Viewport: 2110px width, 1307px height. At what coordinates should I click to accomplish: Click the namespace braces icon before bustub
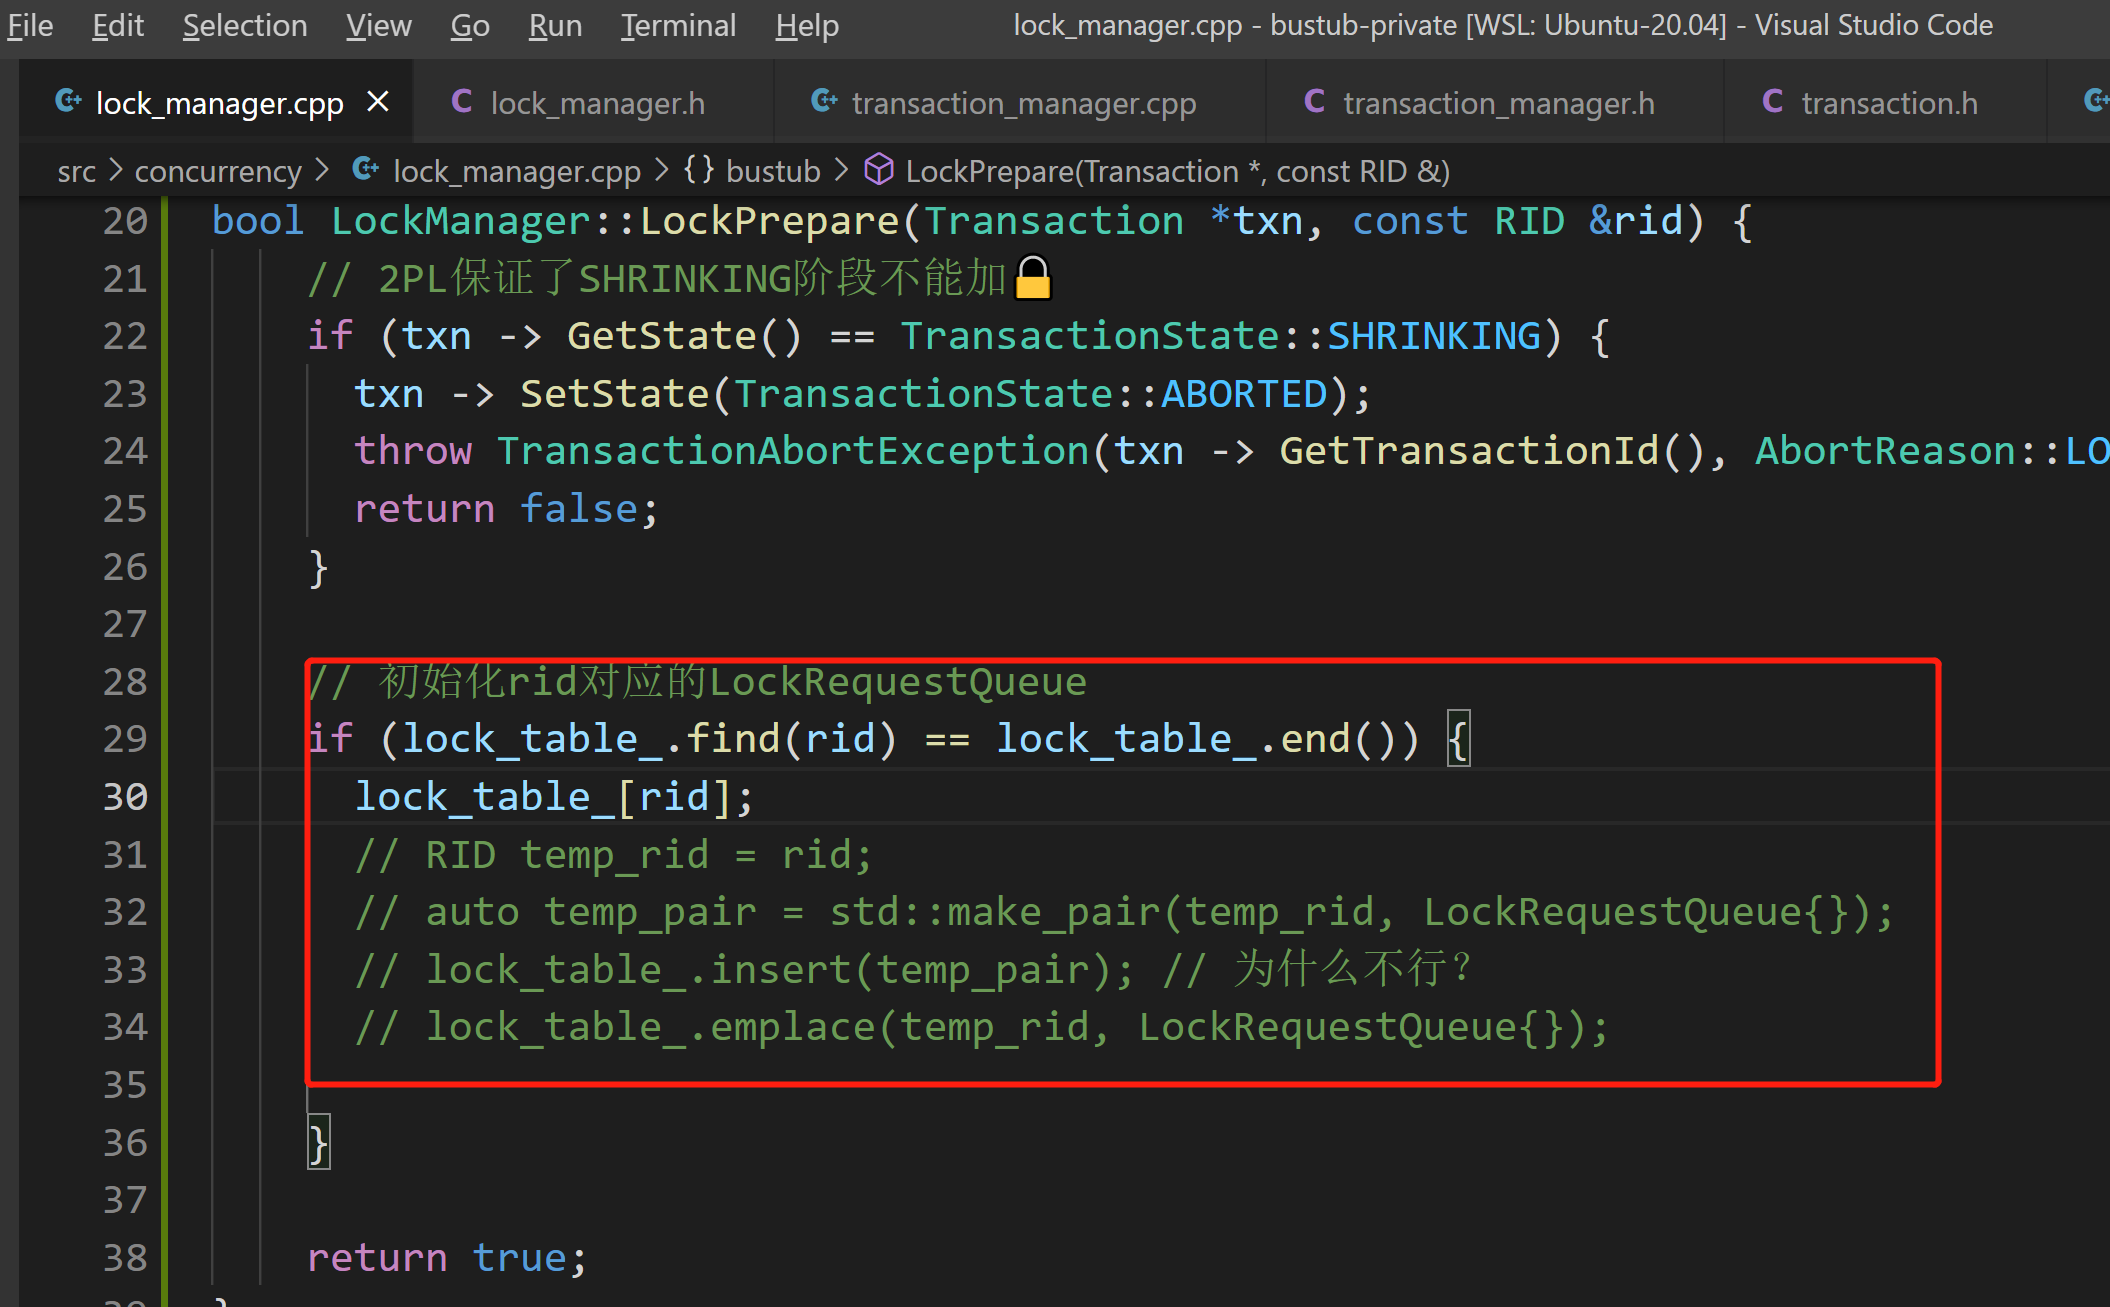point(699,170)
